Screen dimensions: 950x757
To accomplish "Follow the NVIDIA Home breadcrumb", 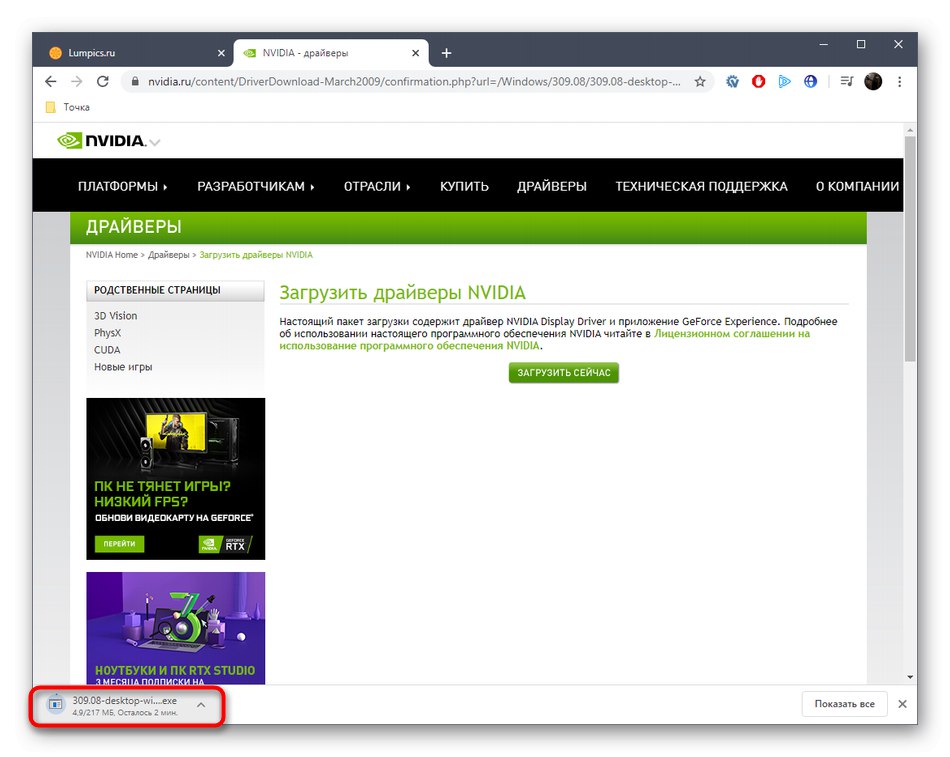I will (x=111, y=255).
